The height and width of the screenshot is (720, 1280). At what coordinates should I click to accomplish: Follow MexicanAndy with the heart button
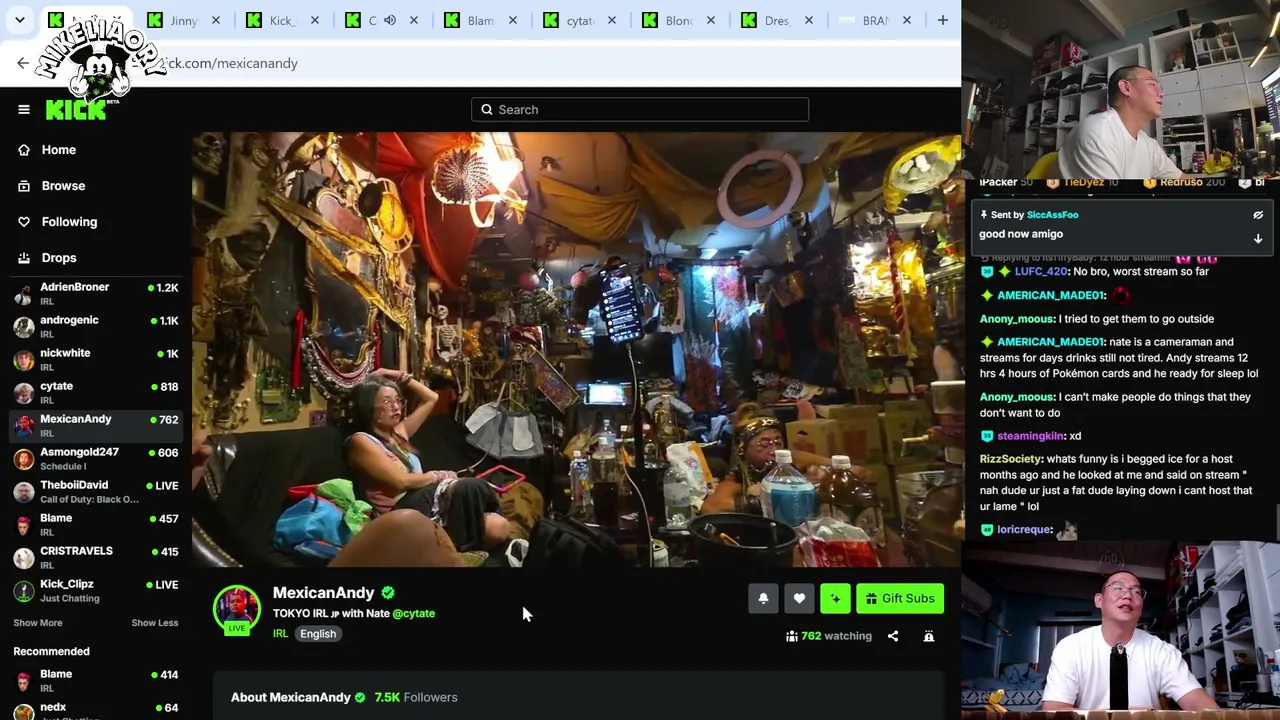[x=799, y=599]
